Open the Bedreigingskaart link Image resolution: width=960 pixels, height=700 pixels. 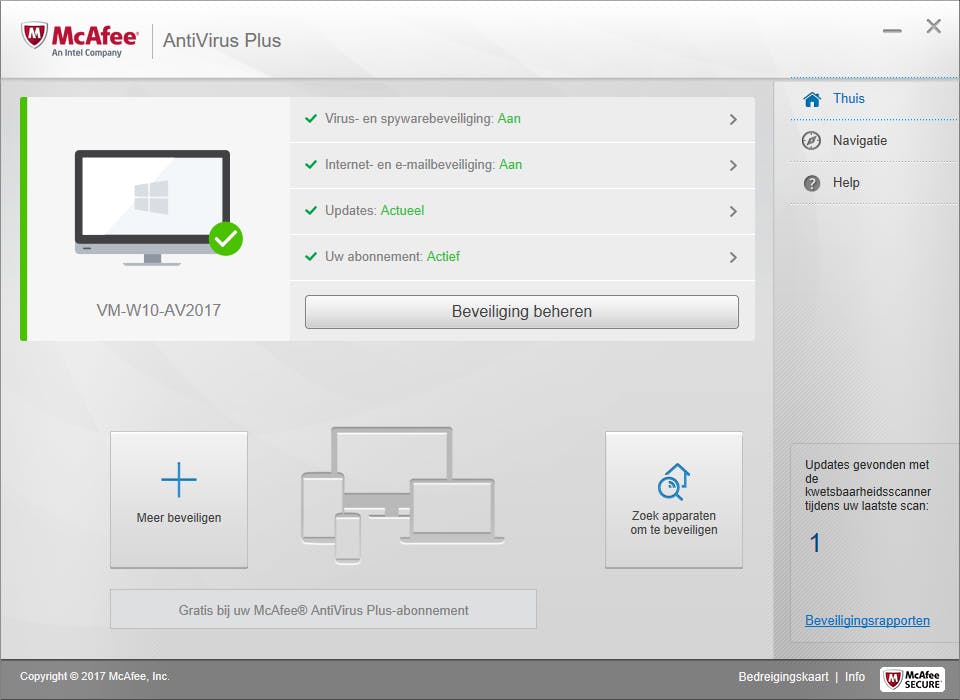pos(783,677)
